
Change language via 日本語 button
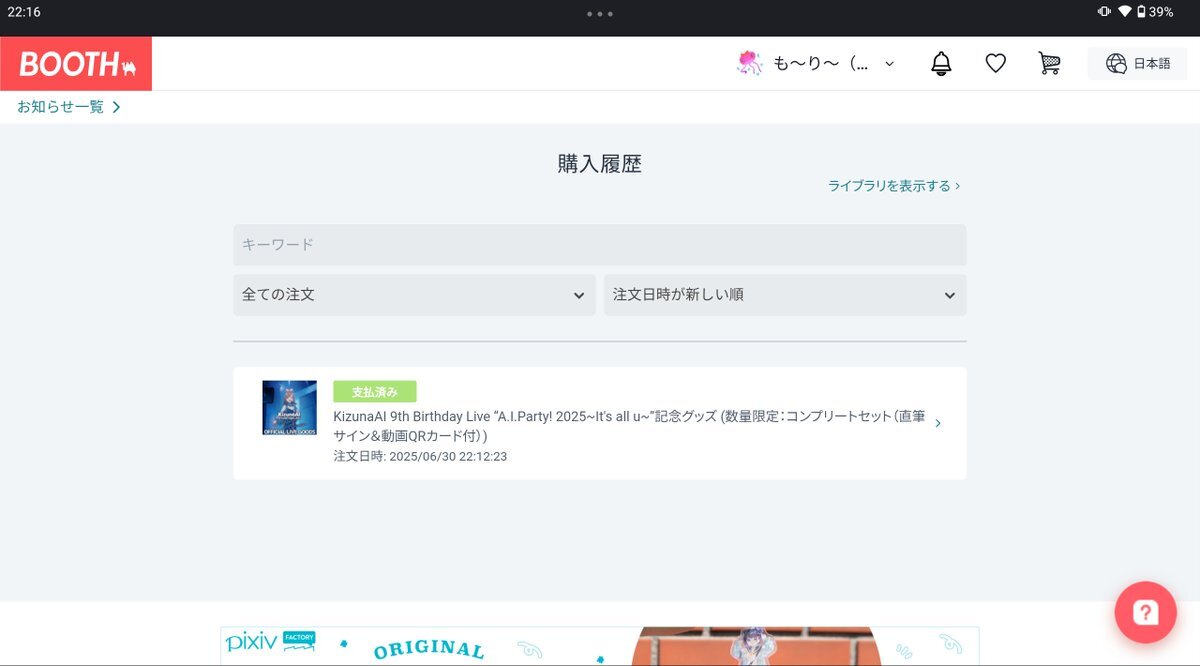point(1137,64)
